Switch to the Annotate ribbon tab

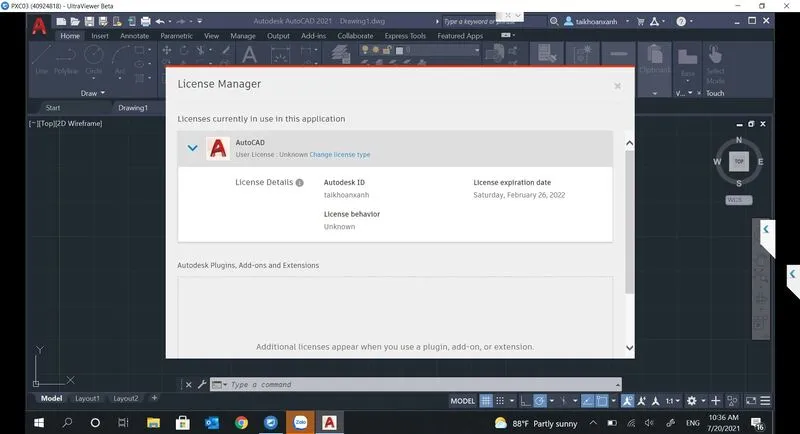[x=135, y=36]
